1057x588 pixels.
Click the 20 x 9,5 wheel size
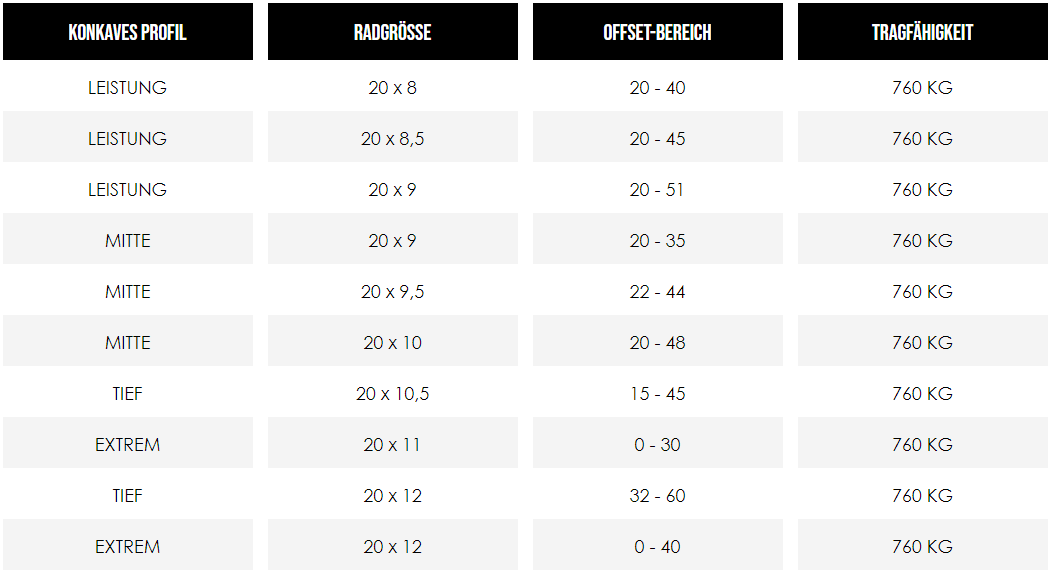coord(392,291)
